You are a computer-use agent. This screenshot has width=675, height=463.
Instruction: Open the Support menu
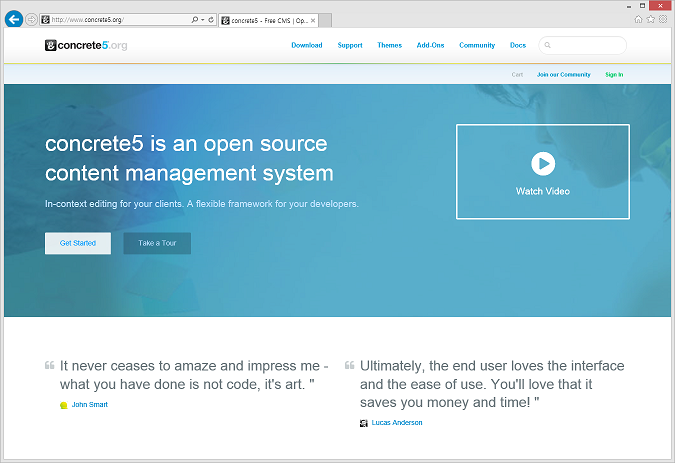pos(350,45)
